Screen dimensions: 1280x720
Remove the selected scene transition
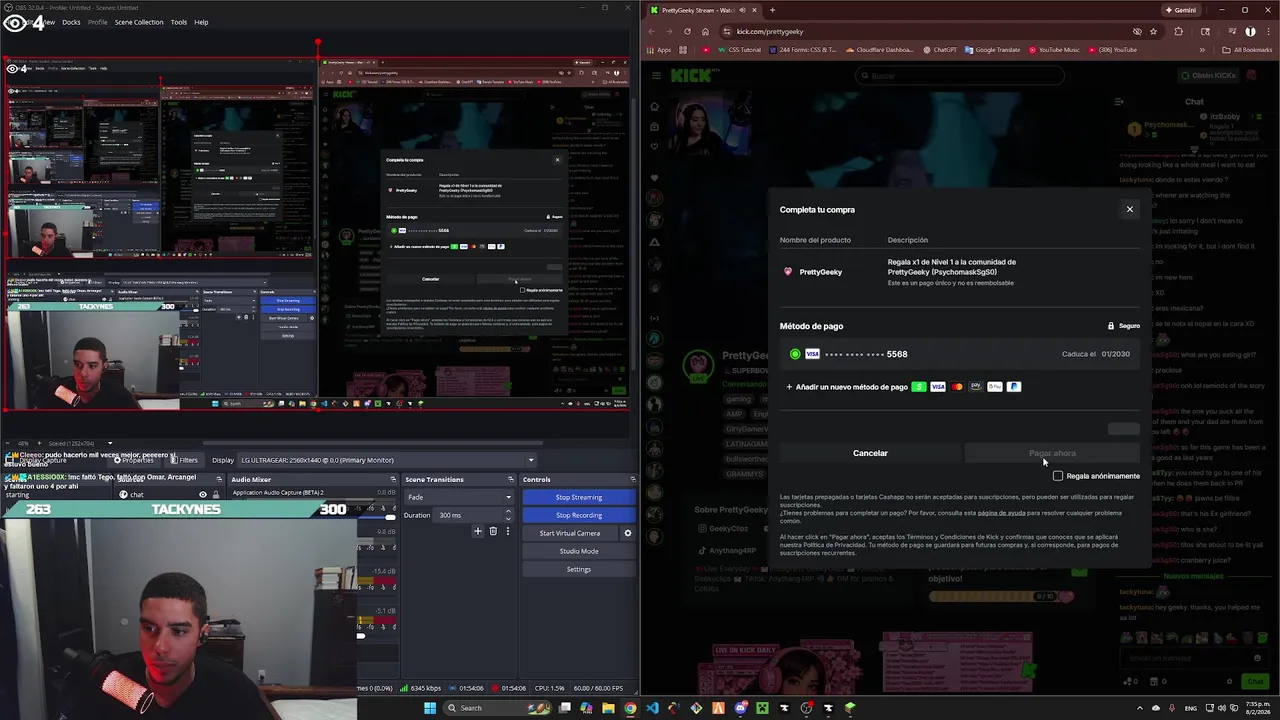point(493,531)
